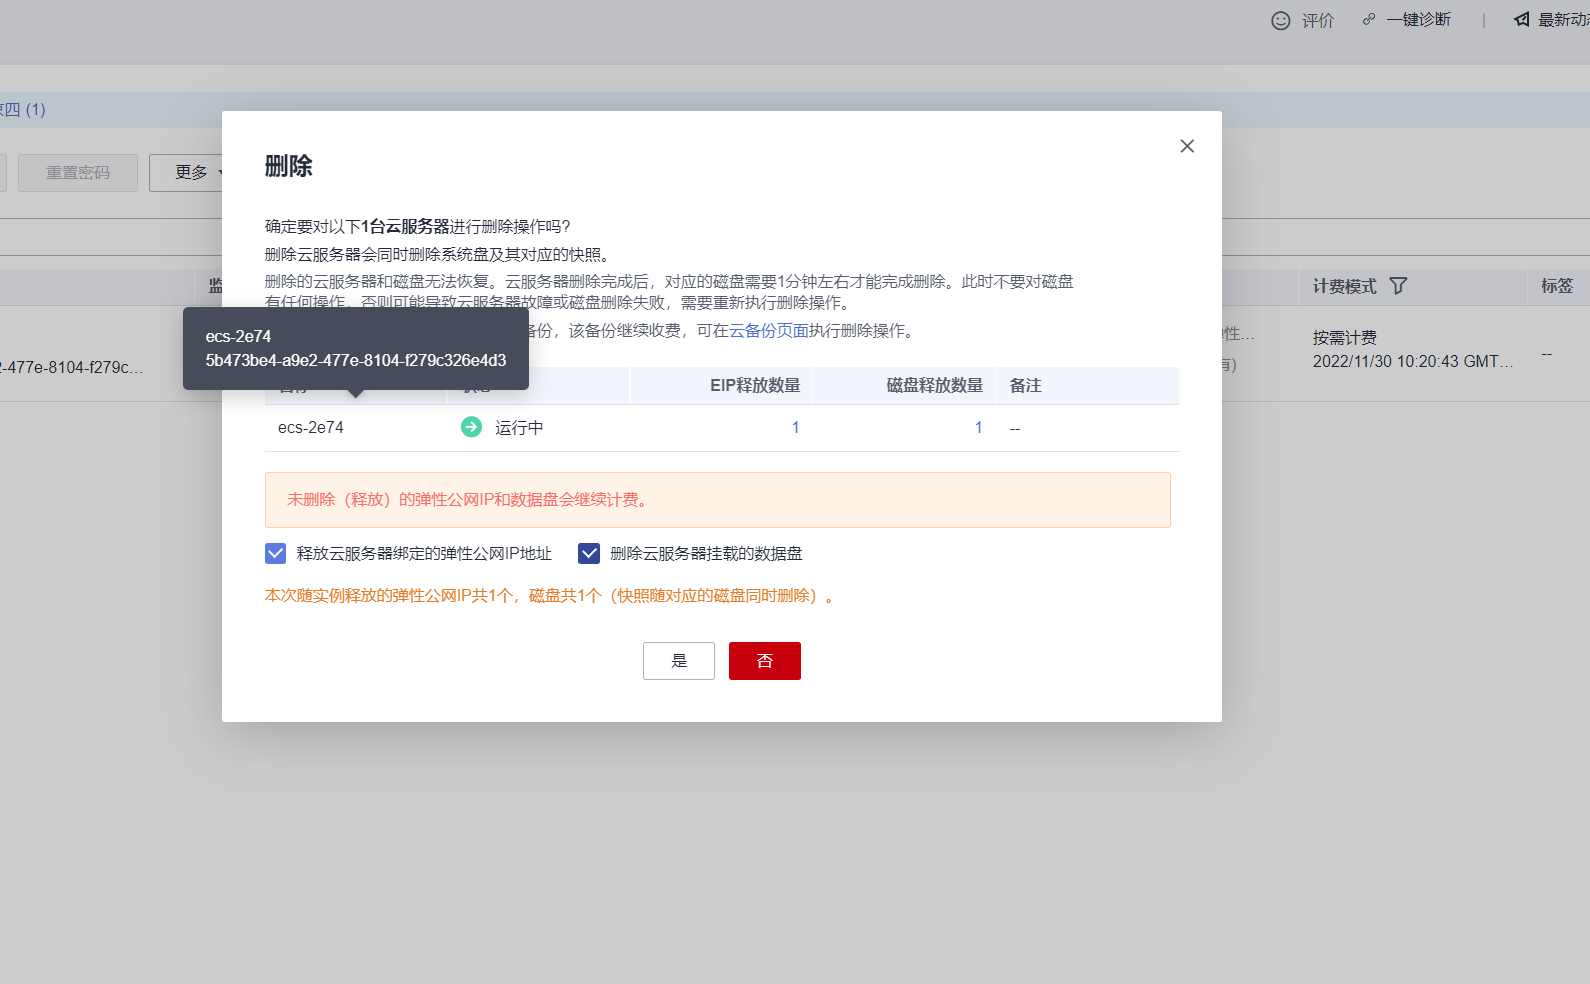Click the smiley 评价 feedback icon

pyautogui.click(x=1281, y=20)
